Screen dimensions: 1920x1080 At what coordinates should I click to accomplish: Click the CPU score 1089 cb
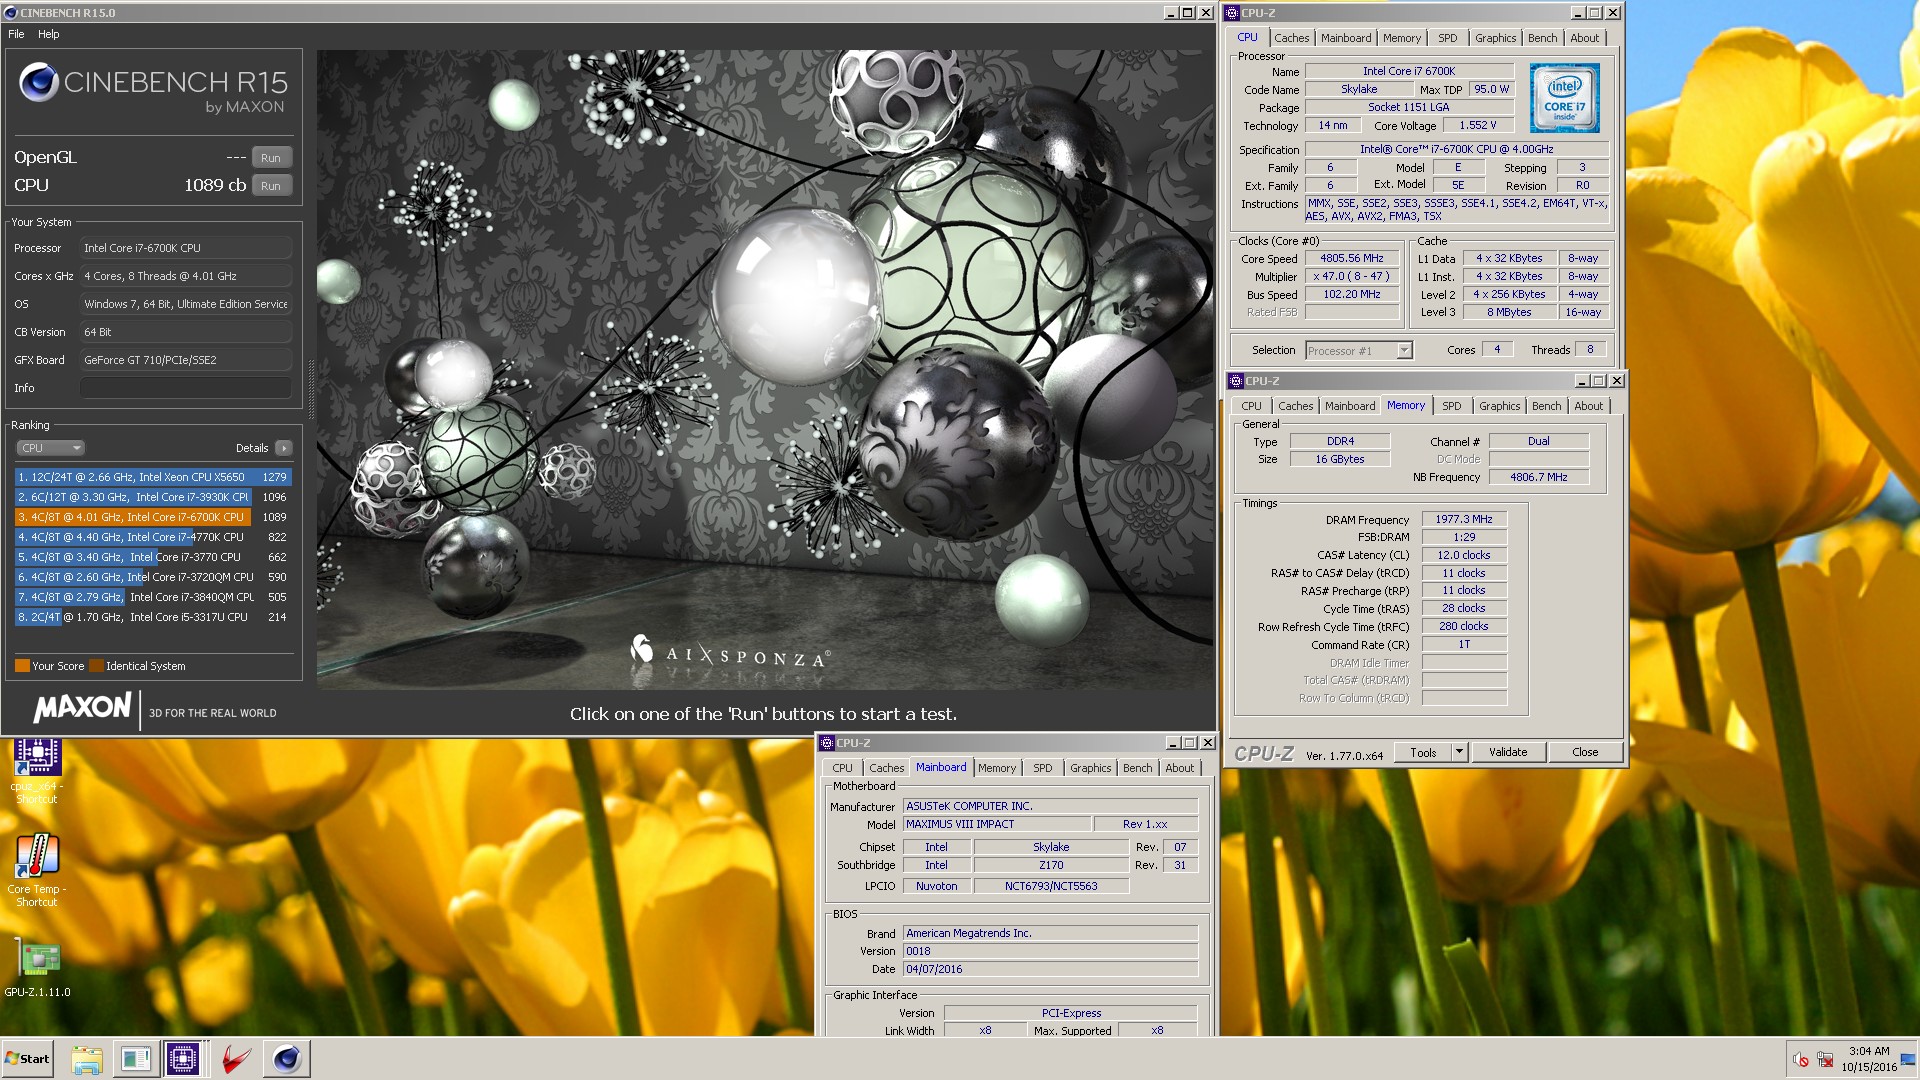click(215, 185)
